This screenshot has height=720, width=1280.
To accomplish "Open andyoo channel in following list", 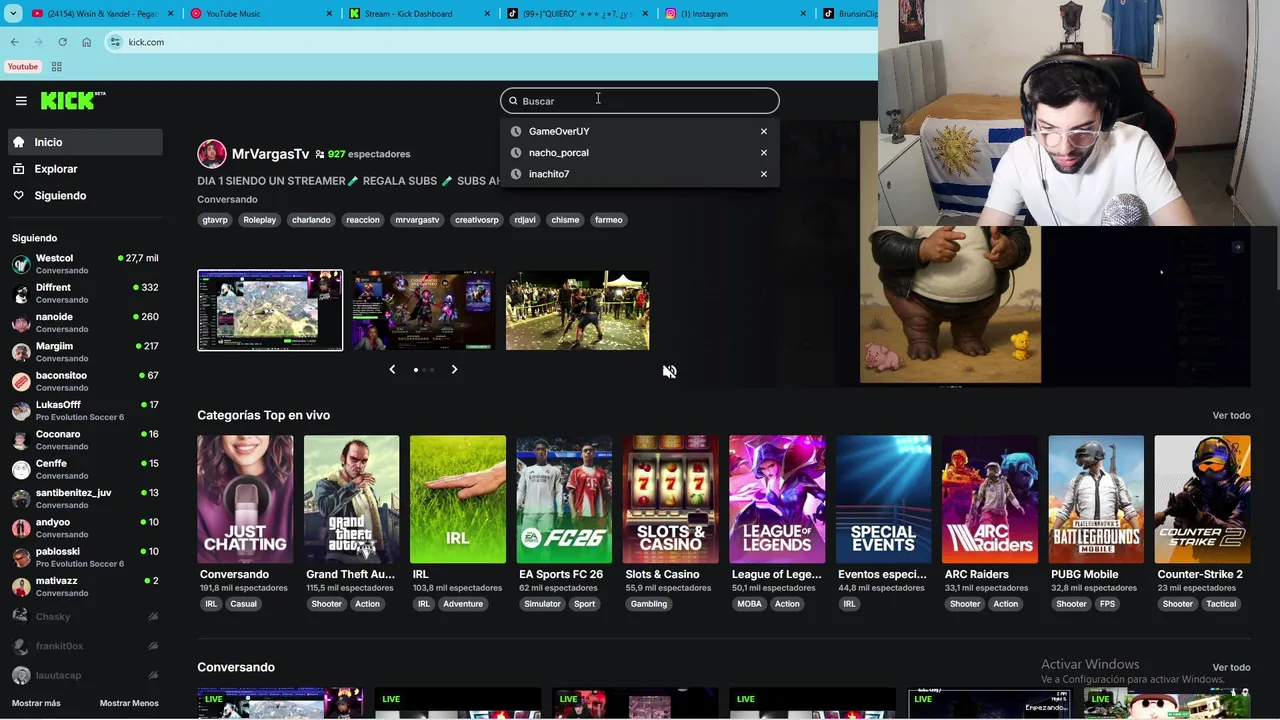I will (x=85, y=528).
